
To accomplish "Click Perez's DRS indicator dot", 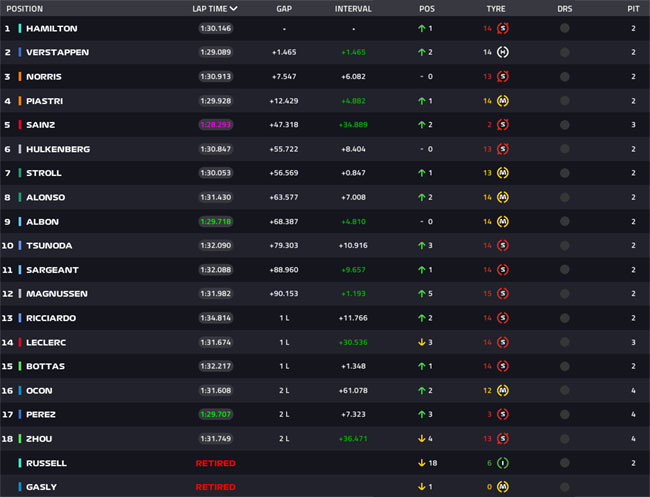I will [x=565, y=414].
